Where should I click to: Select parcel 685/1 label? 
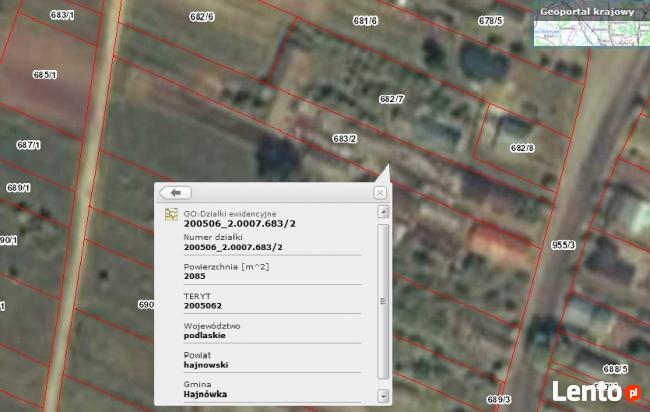click(x=44, y=75)
